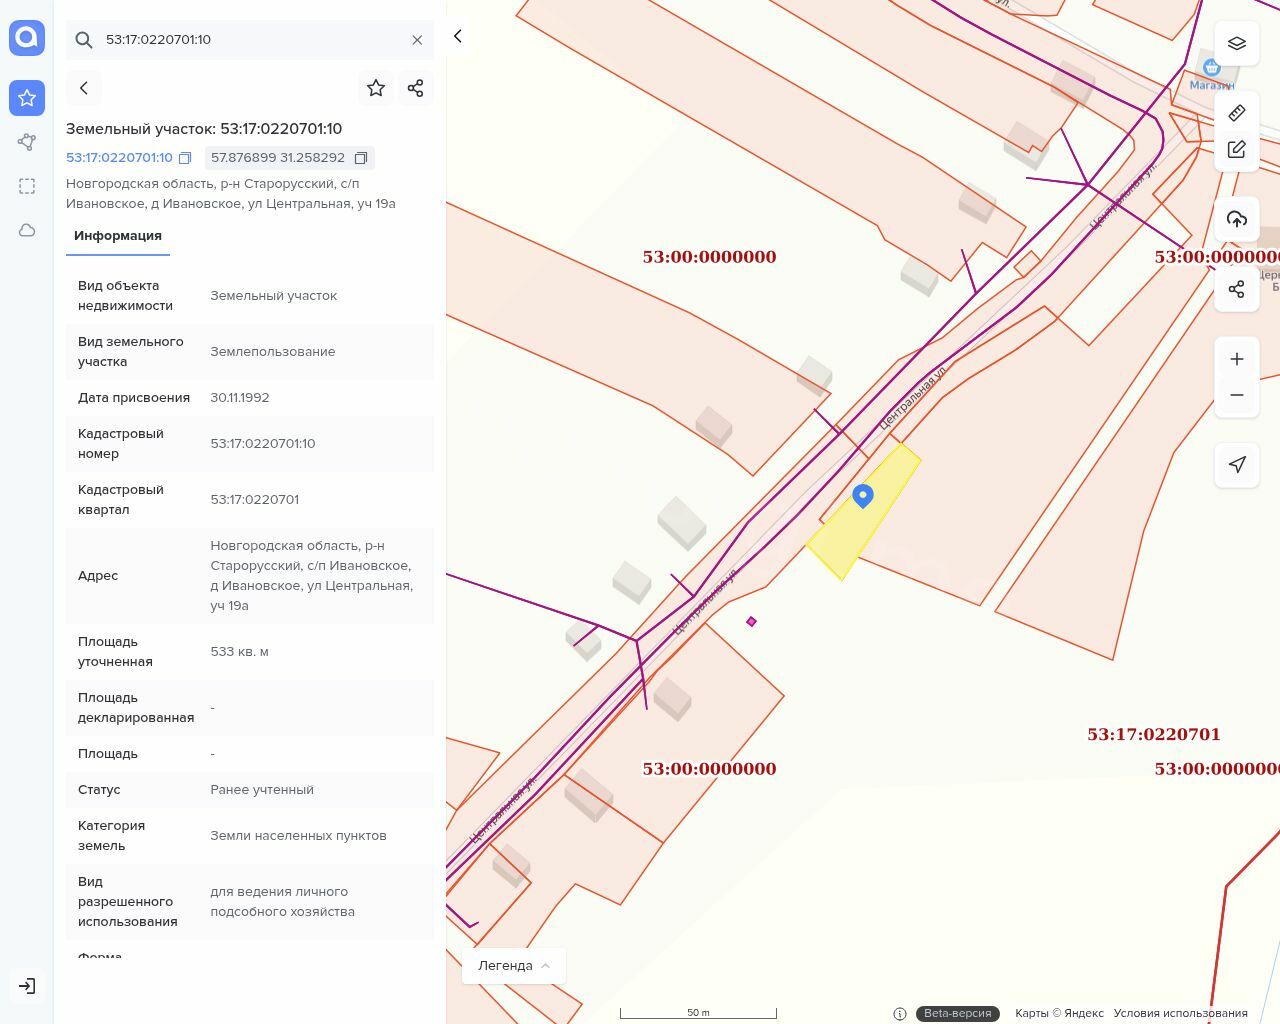Share the land parcel card
The image size is (1280, 1024).
click(416, 88)
